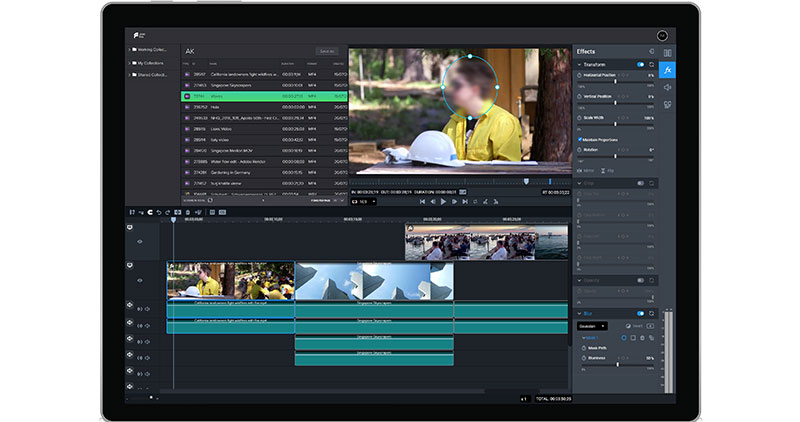Reset the Transform effect settings

(652, 64)
